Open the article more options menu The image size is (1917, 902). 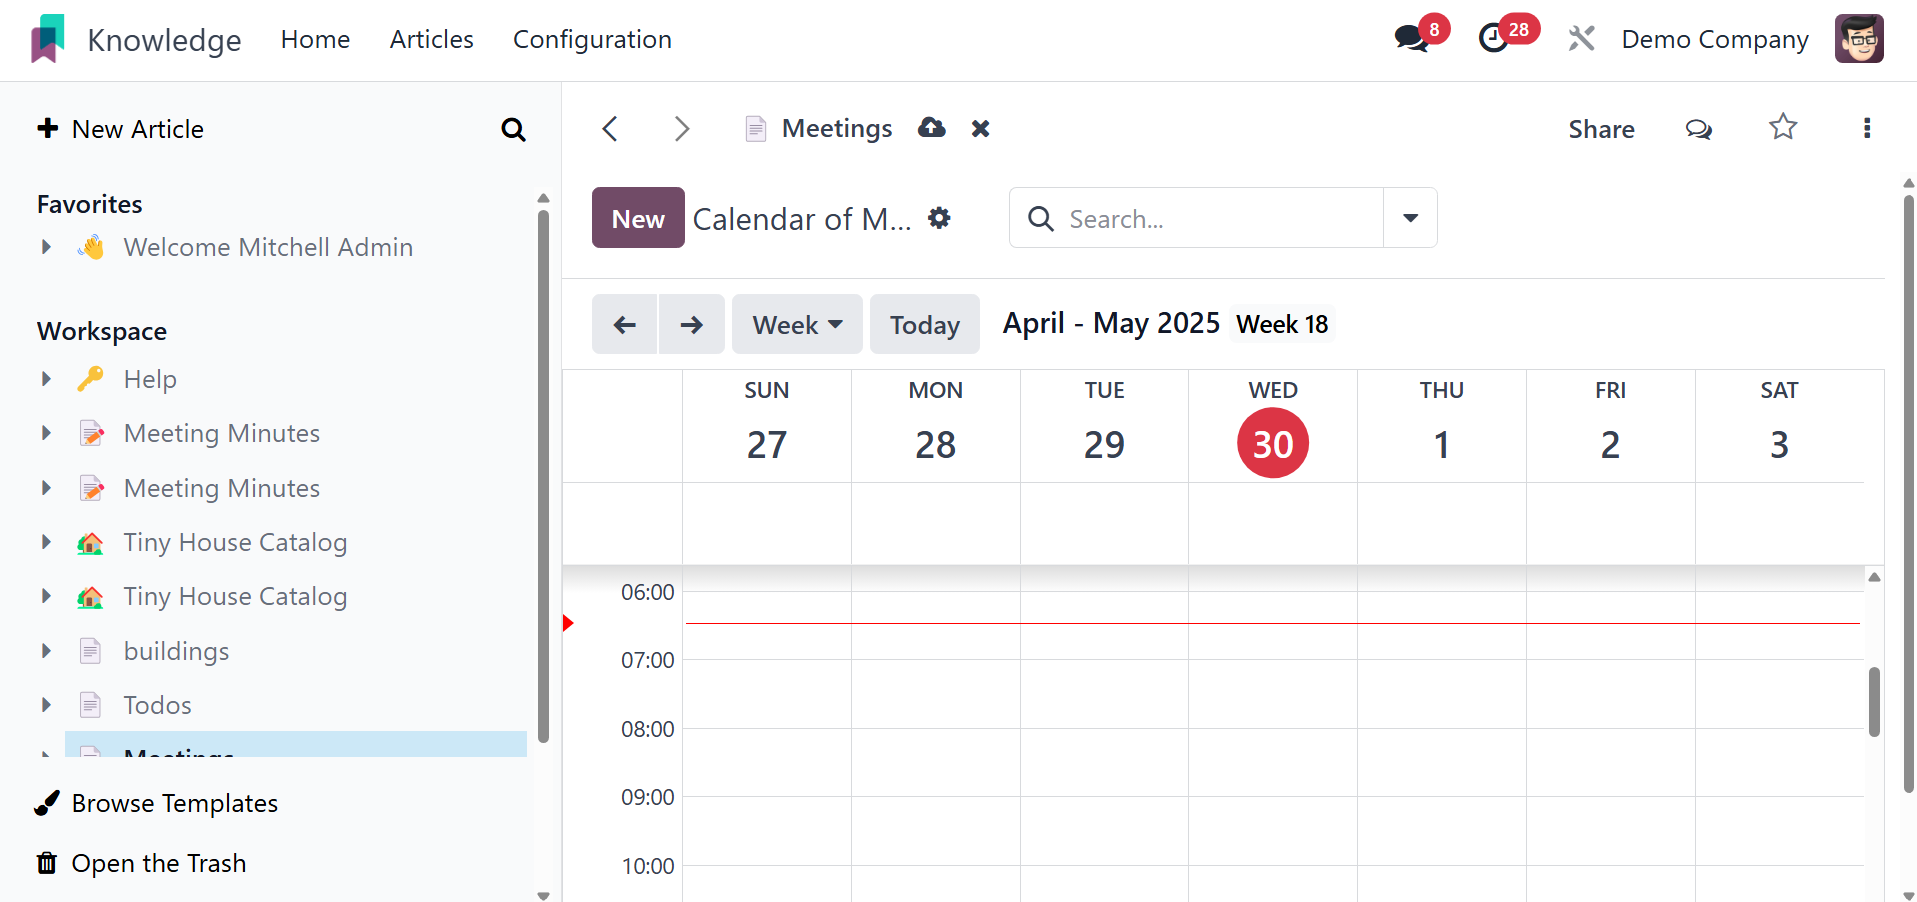1866,128
